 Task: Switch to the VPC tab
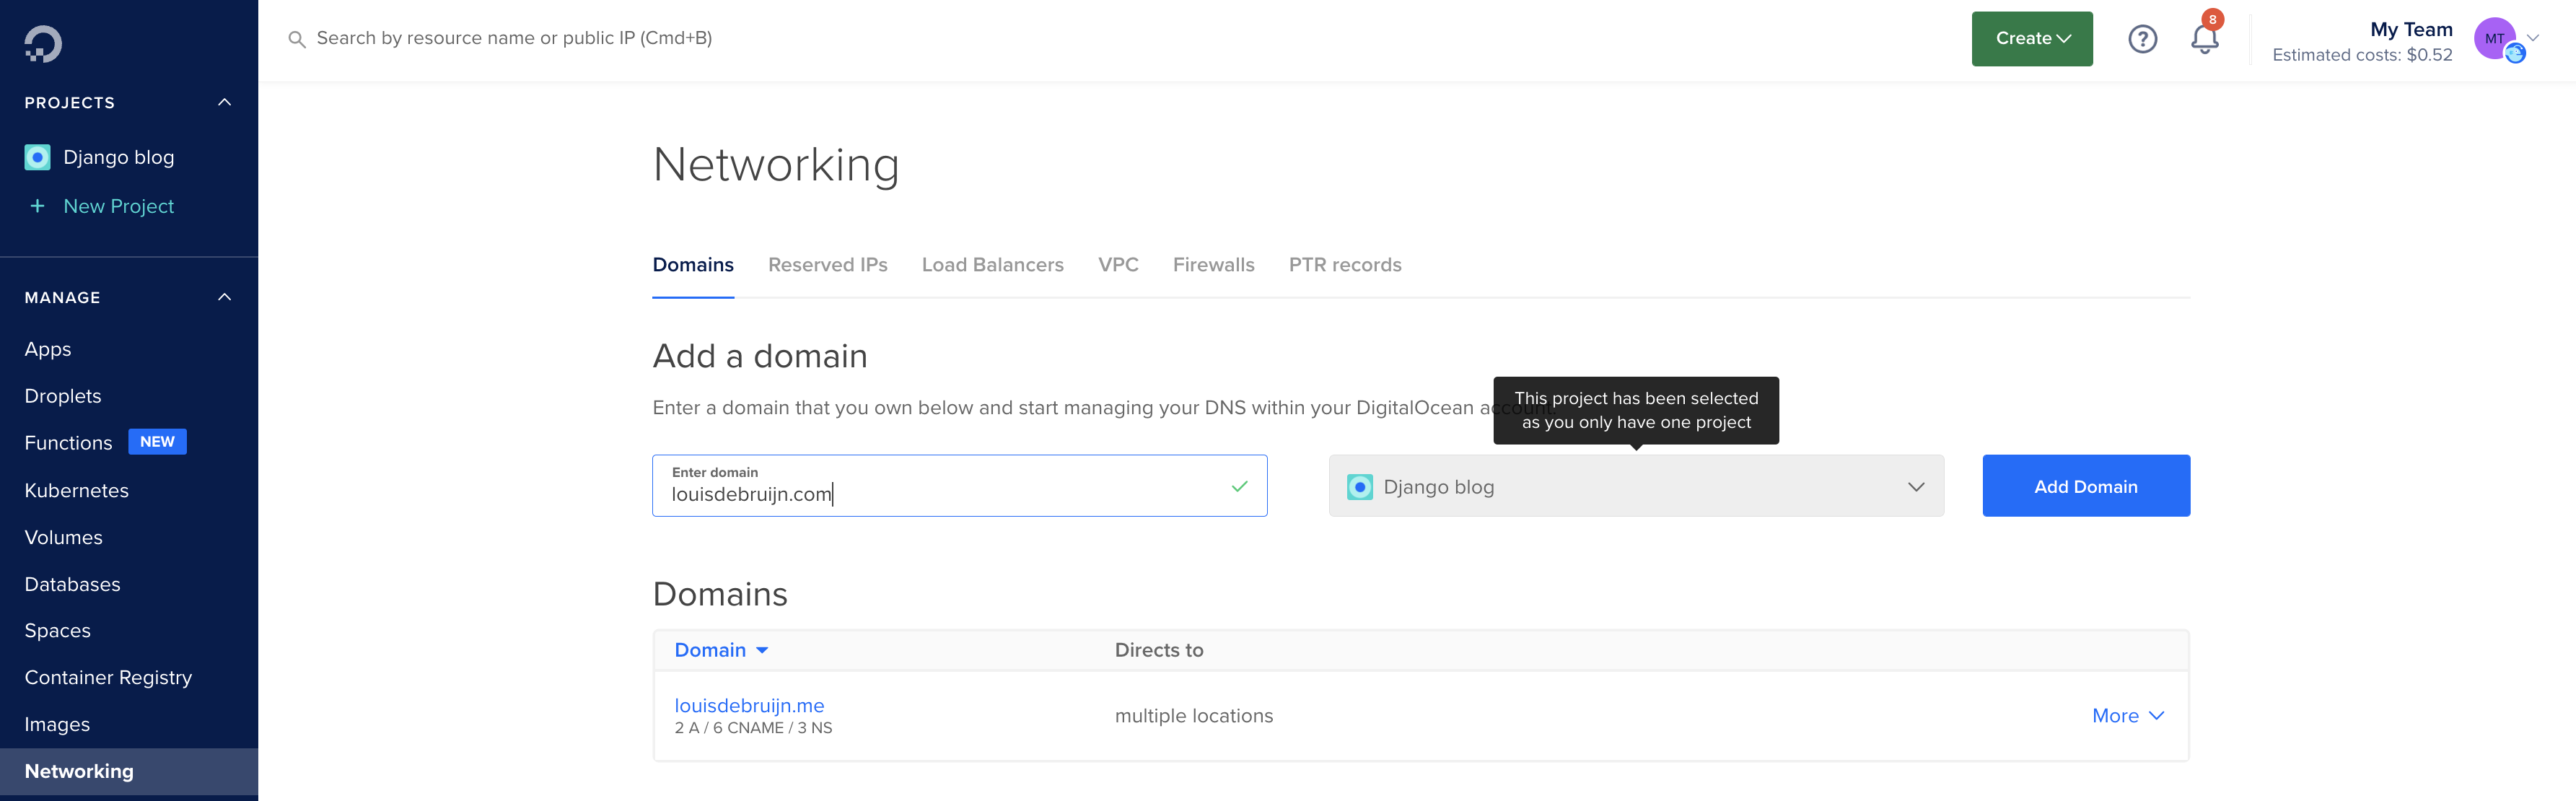pos(1118,265)
